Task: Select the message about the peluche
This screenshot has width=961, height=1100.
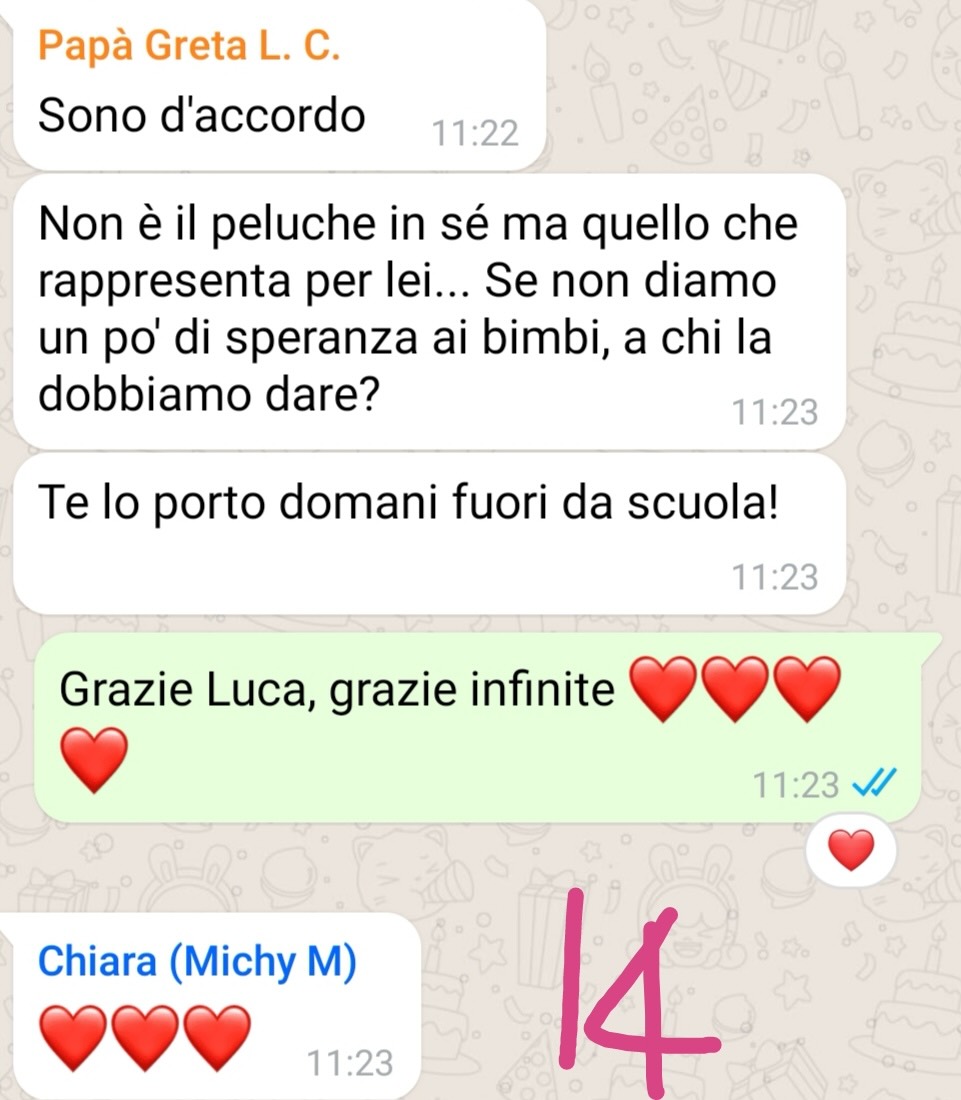Action: point(429,311)
